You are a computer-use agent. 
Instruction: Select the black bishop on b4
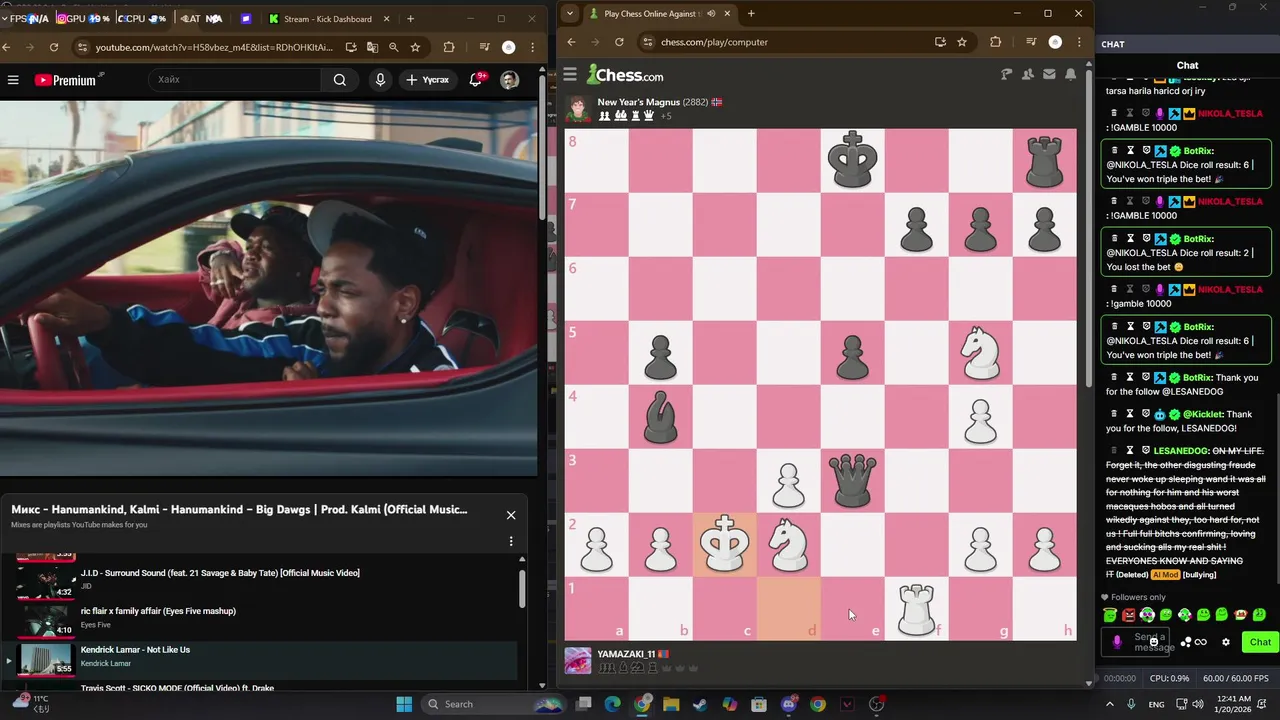(660, 416)
